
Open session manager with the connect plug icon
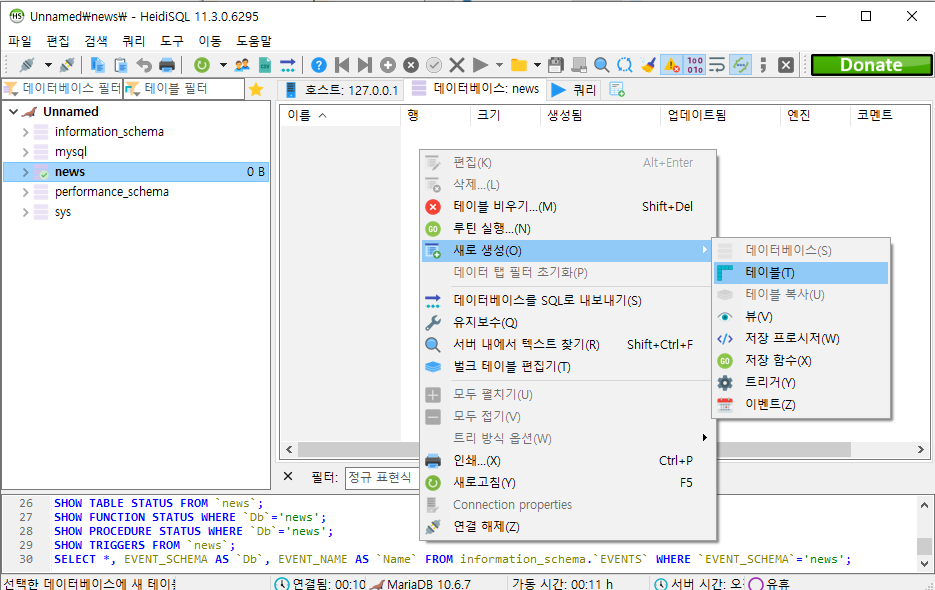pos(27,65)
